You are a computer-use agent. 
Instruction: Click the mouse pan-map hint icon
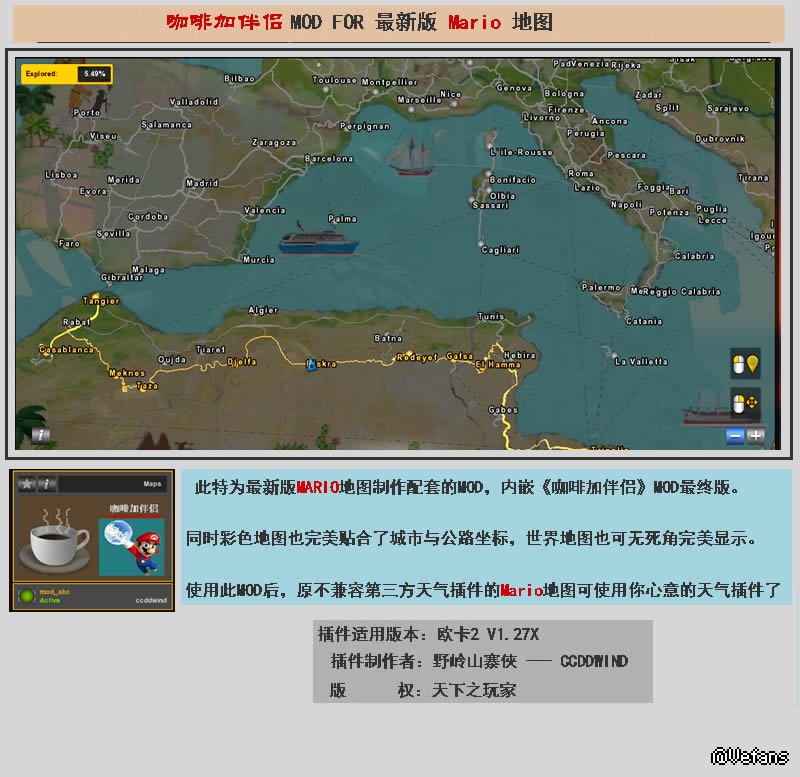coord(745,403)
